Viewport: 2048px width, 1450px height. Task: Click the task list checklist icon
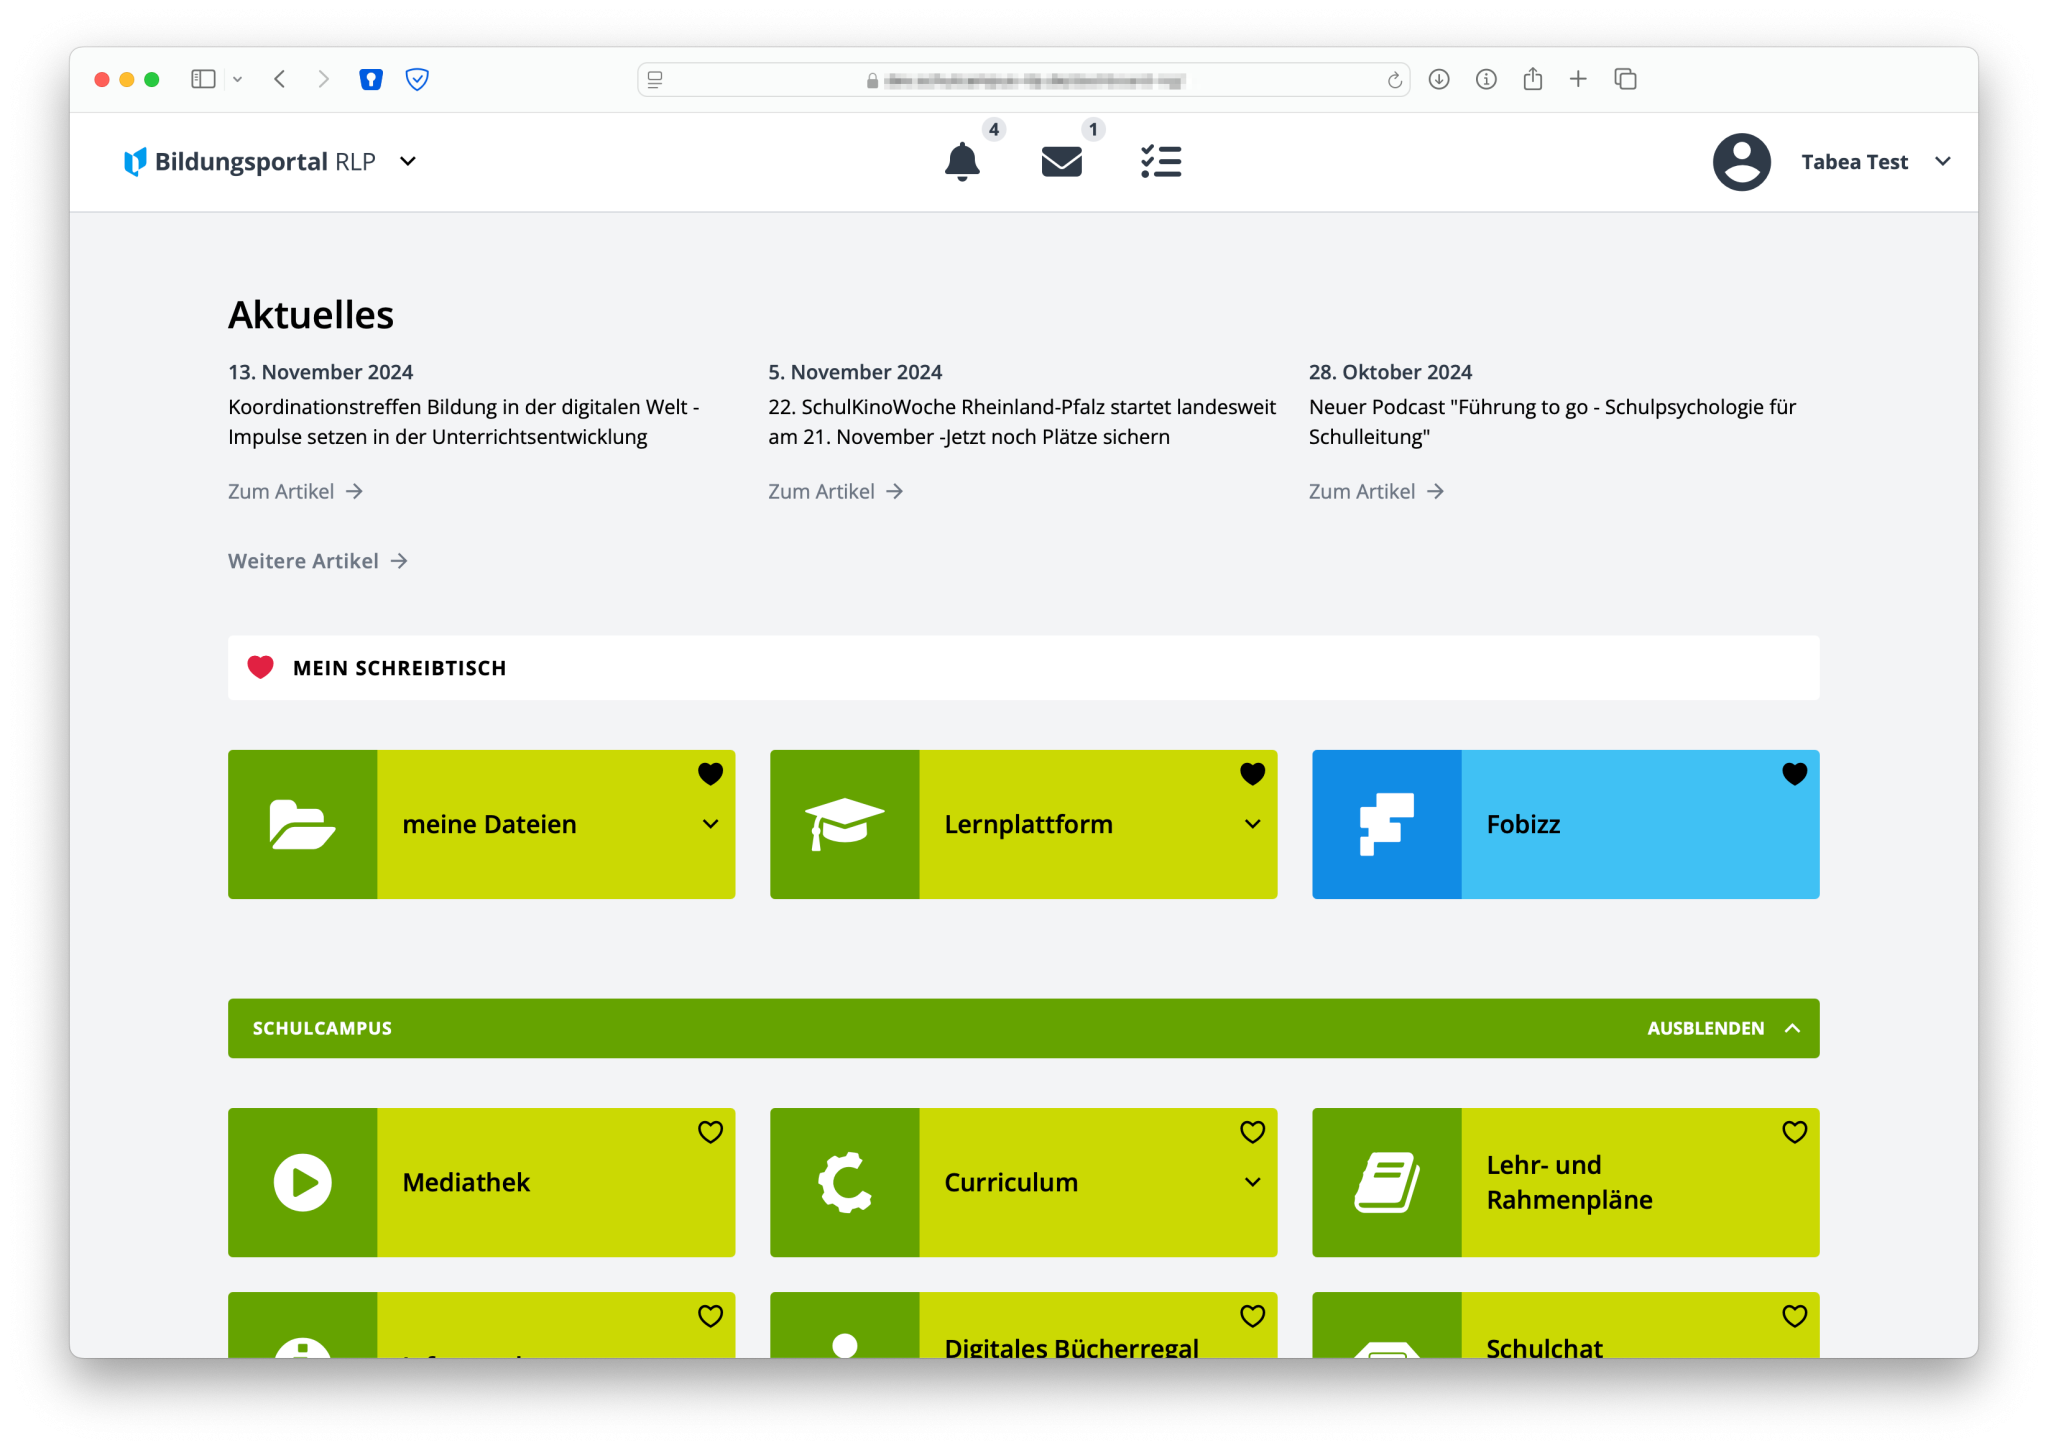1160,161
